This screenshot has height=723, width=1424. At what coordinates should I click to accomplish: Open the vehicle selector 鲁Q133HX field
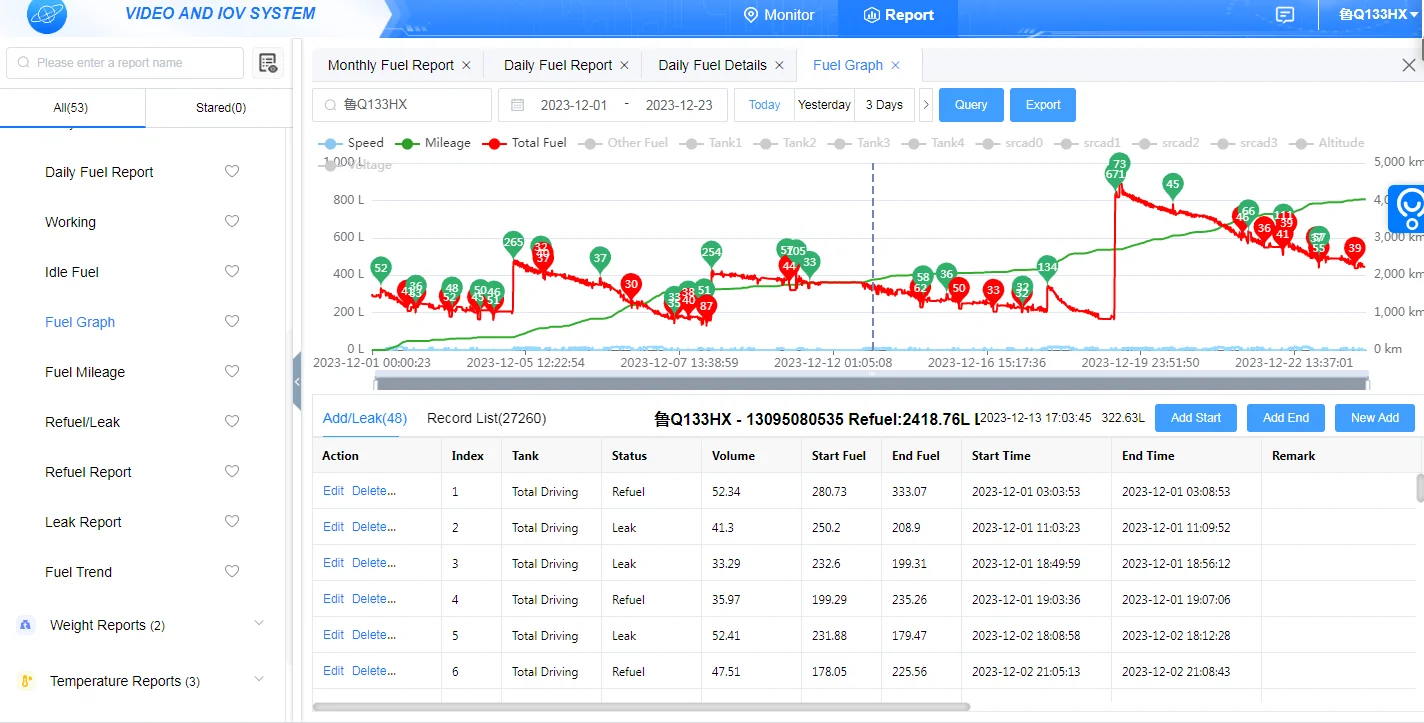coord(402,105)
